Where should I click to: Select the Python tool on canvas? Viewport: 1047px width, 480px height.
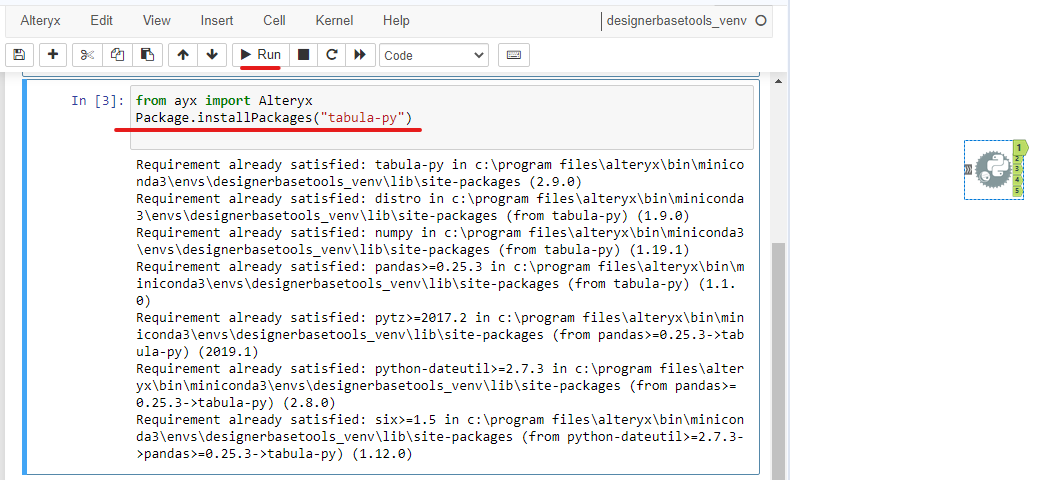click(993, 170)
